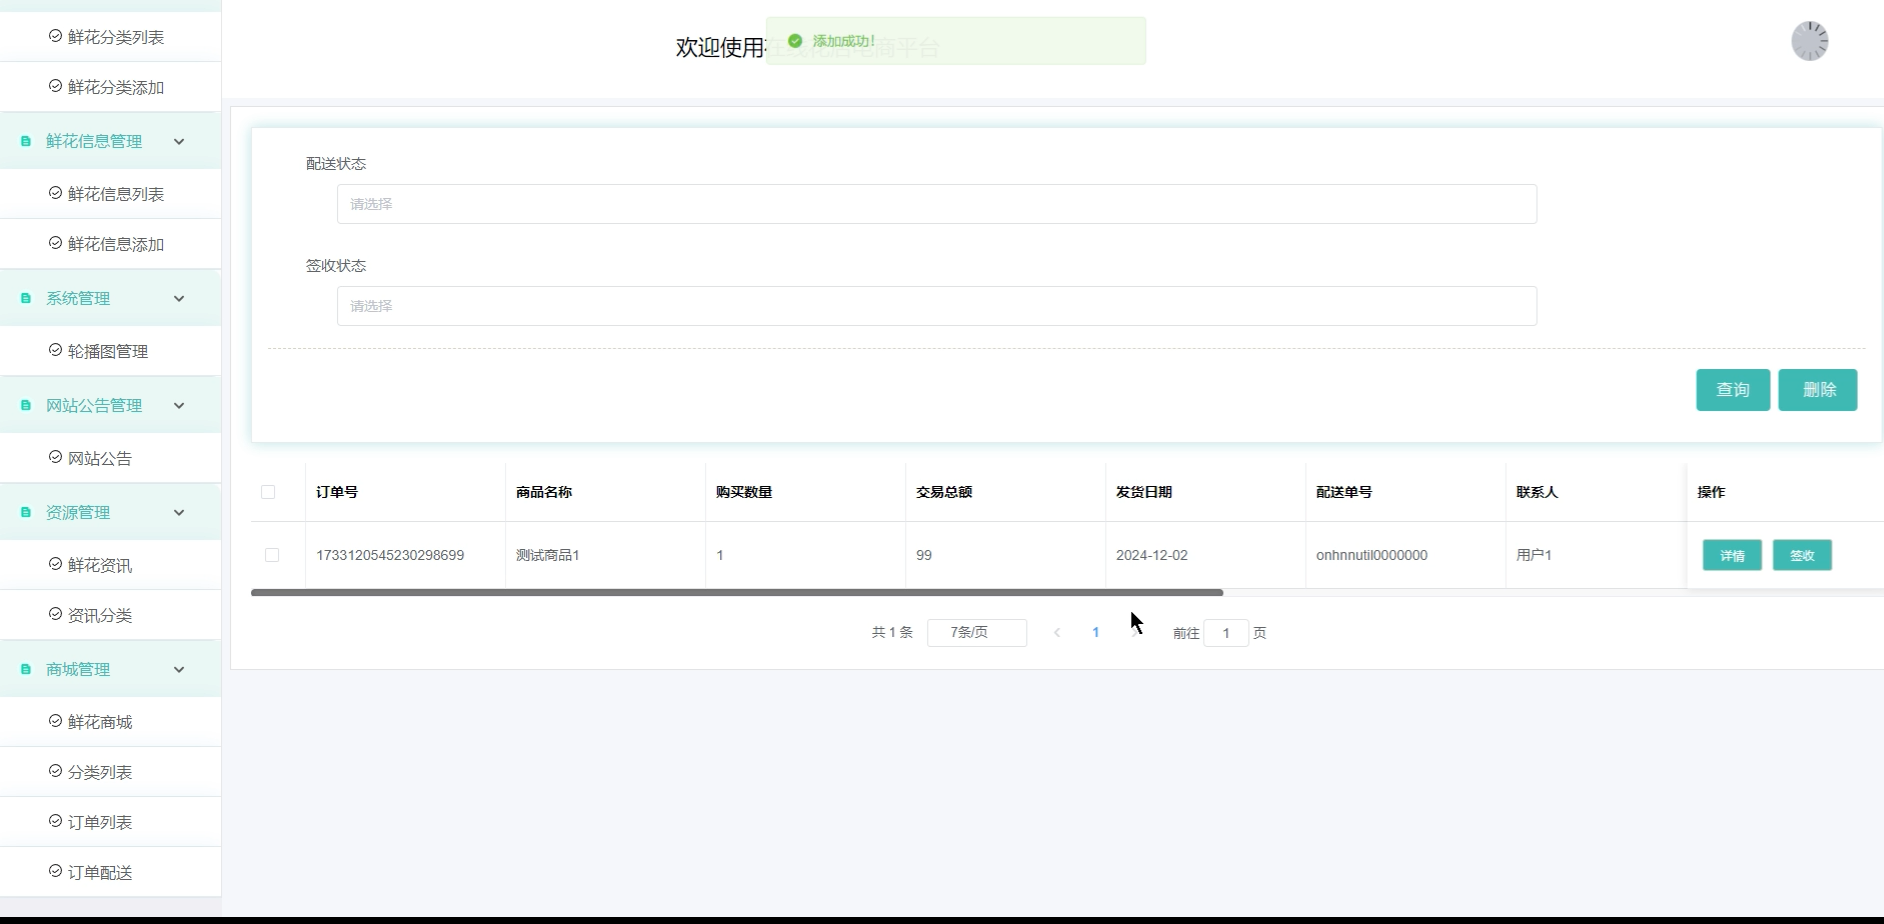This screenshot has width=1884, height=924.
Task: Click the user avatar in the top right
Action: (1809, 41)
